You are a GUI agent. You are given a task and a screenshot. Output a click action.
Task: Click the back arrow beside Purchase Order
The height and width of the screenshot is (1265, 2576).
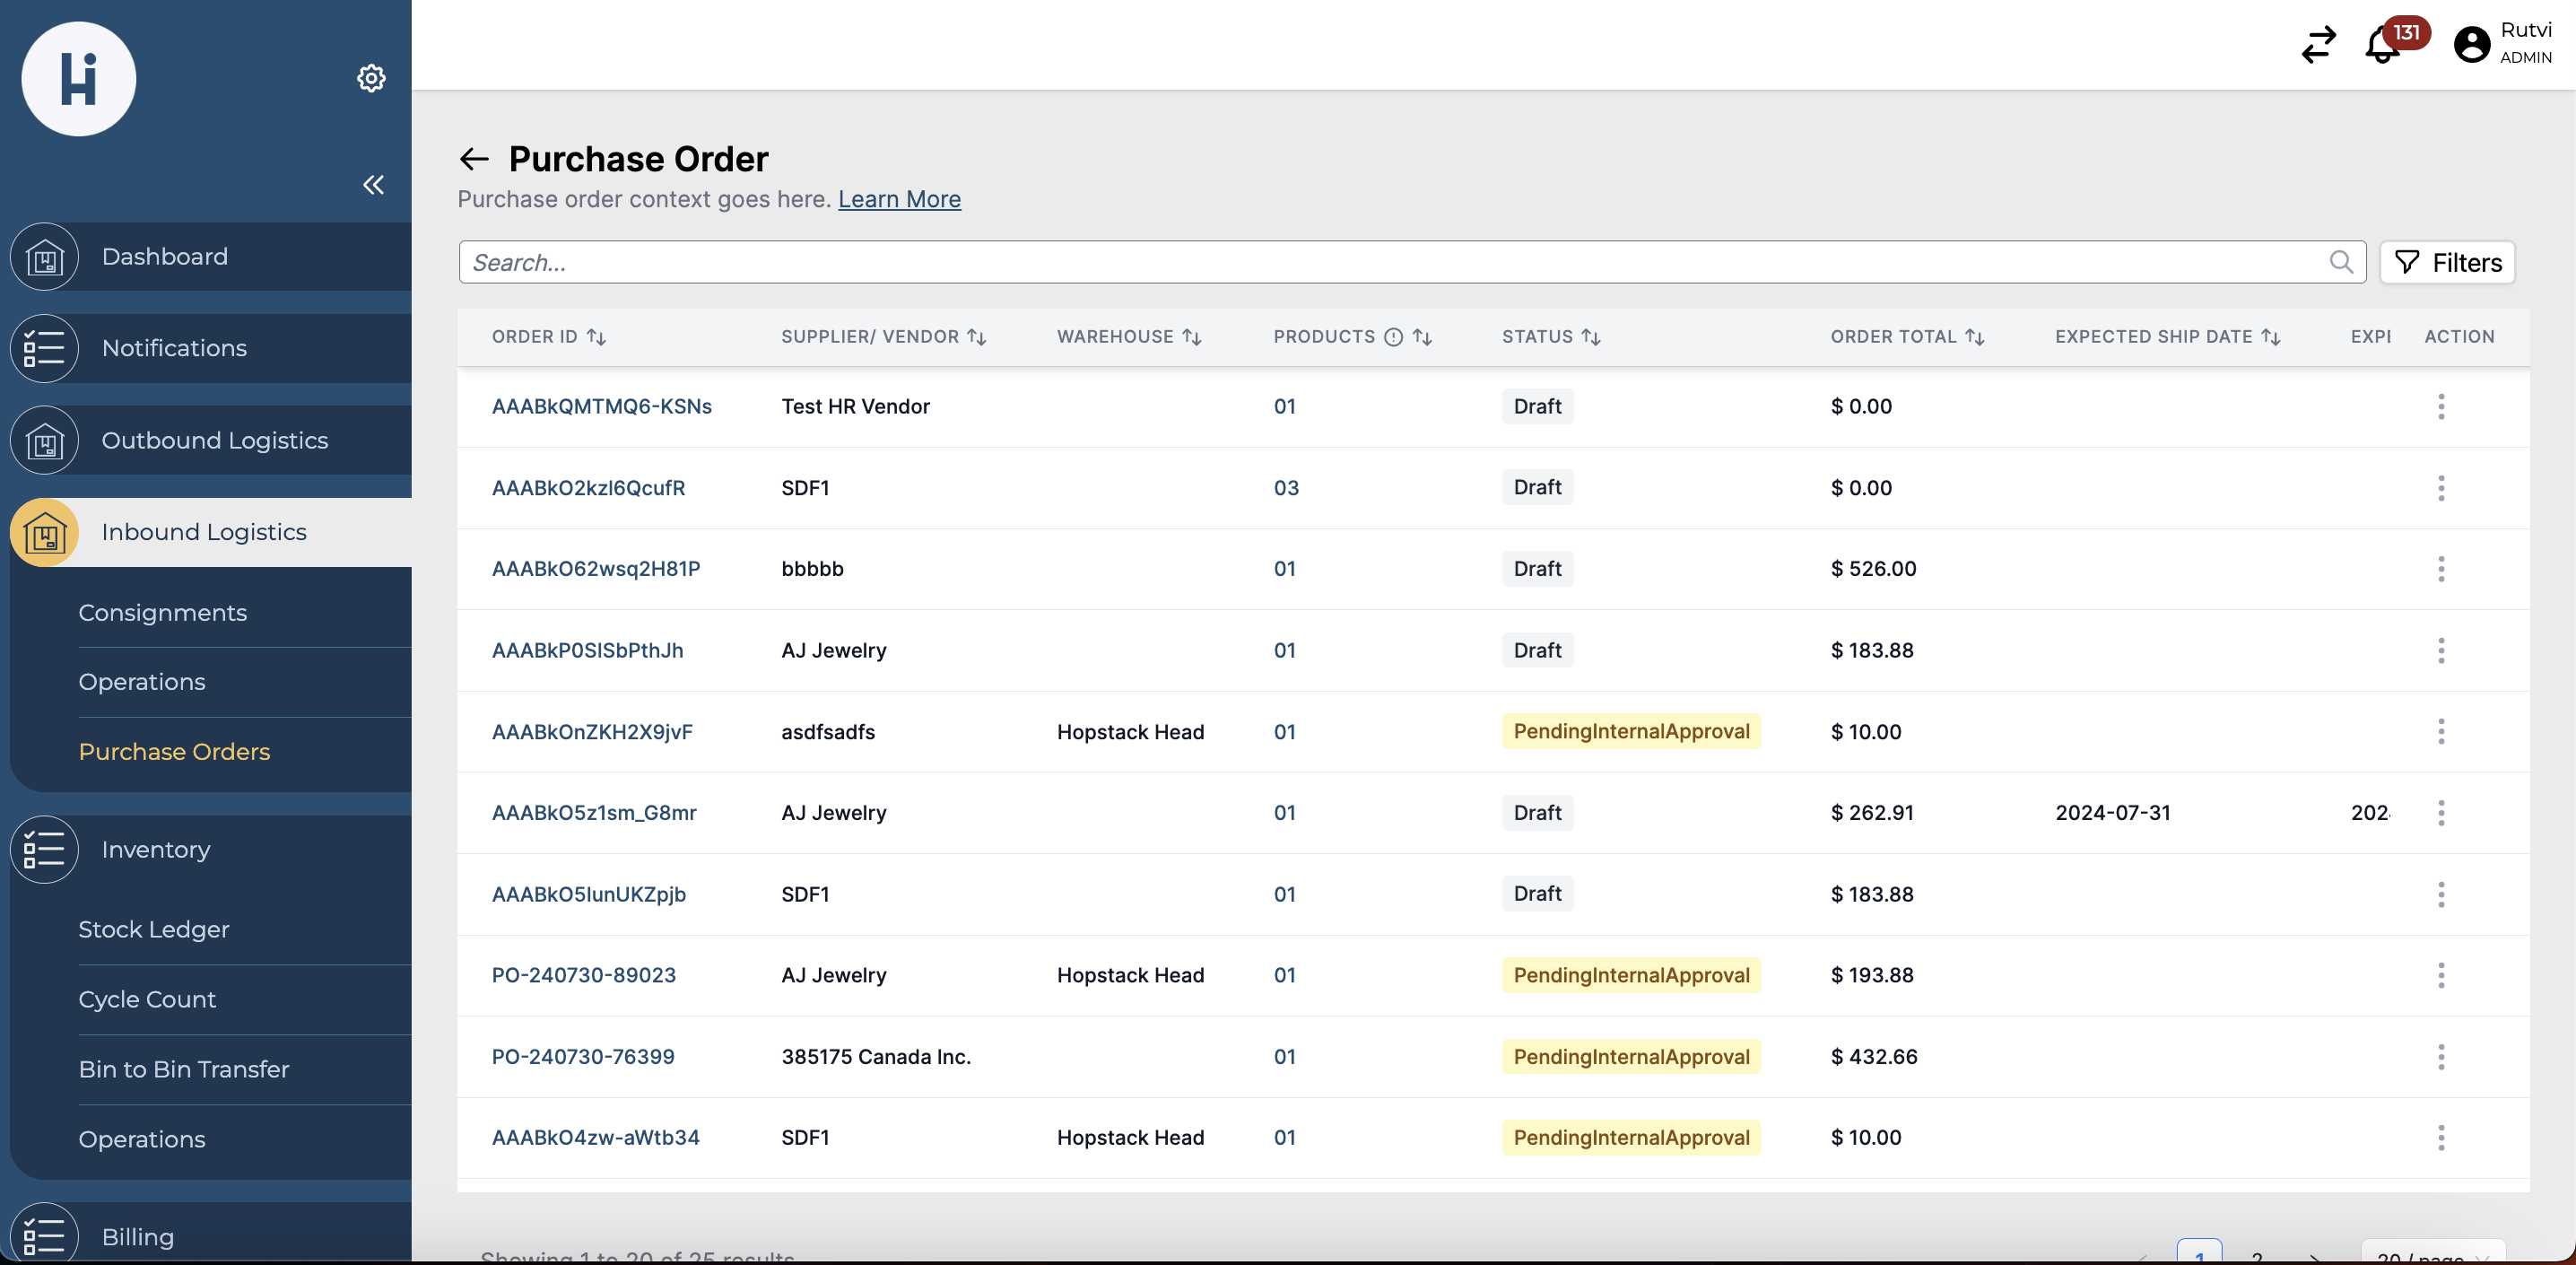click(x=474, y=159)
